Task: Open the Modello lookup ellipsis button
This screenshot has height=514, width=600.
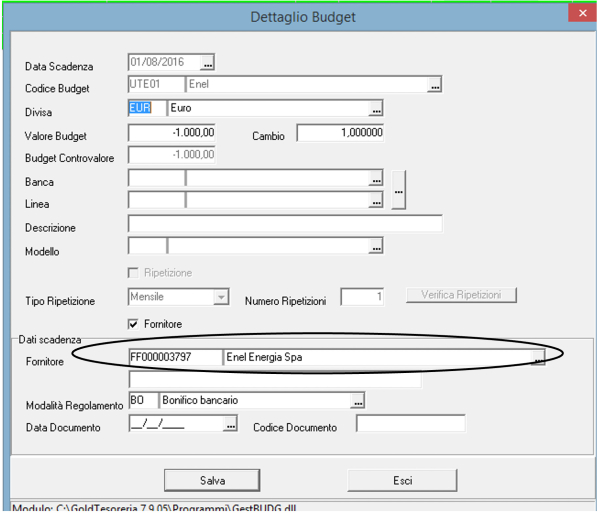Action: point(376,246)
